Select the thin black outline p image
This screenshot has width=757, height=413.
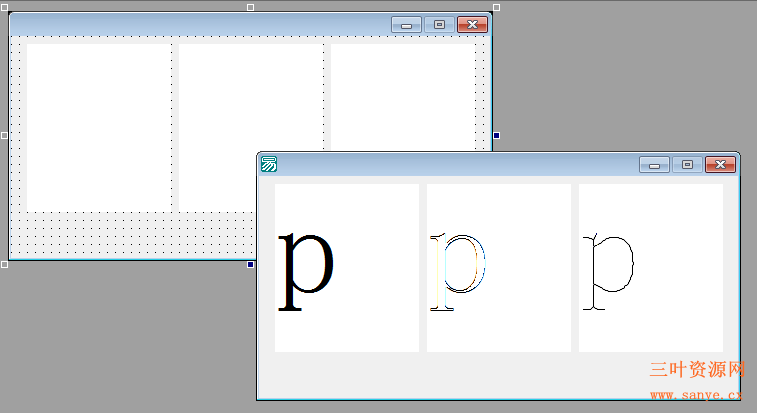pyautogui.click(x=650, y=267)
